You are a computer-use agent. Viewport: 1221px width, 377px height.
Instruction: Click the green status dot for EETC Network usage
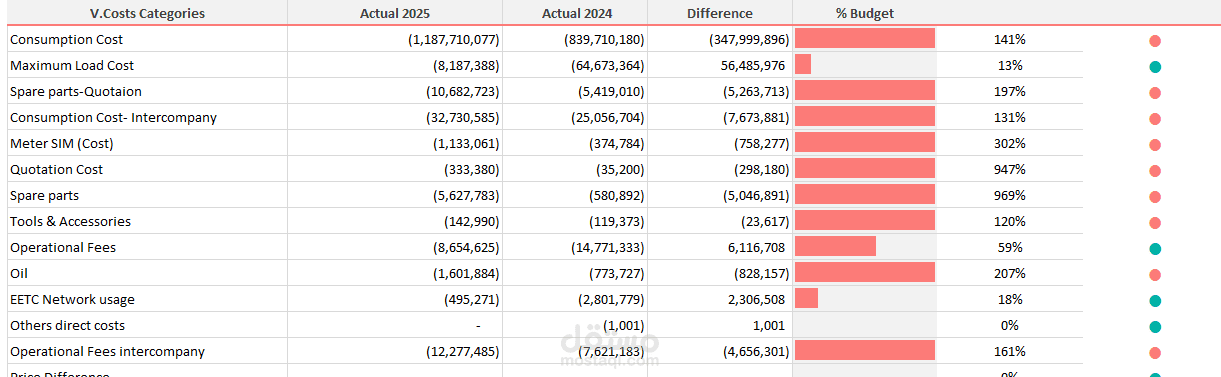coord(1155,301)
